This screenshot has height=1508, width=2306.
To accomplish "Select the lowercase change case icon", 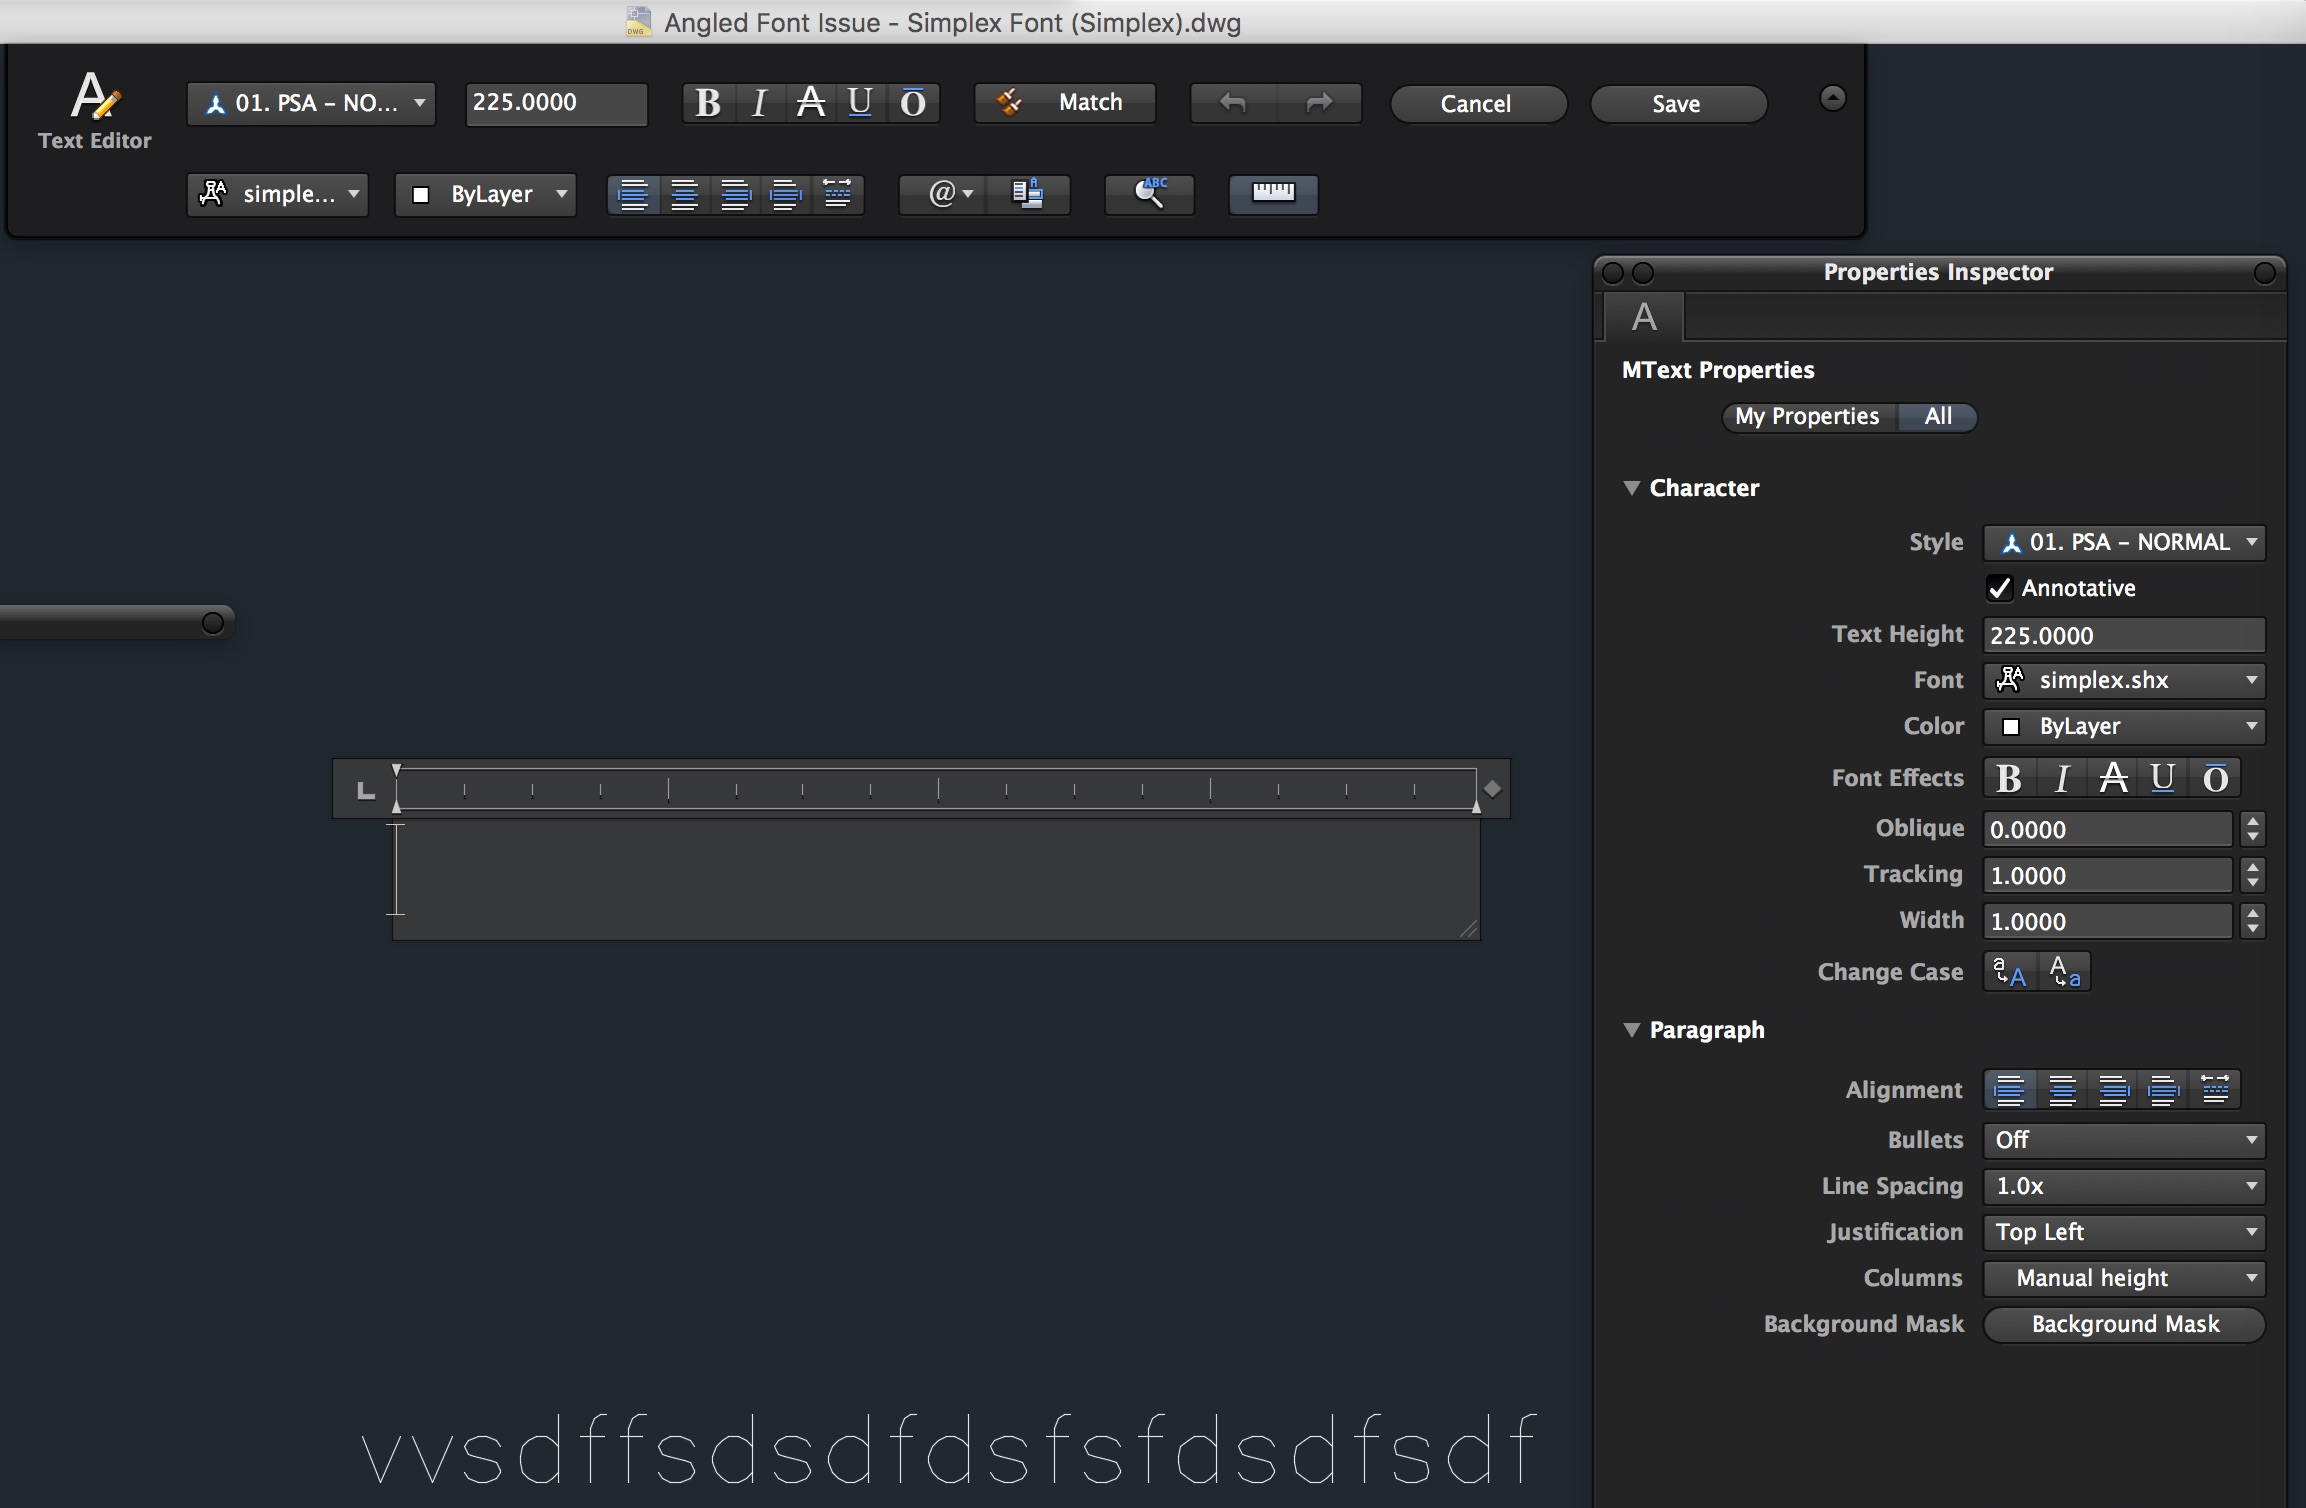I will pos(2063,971).
